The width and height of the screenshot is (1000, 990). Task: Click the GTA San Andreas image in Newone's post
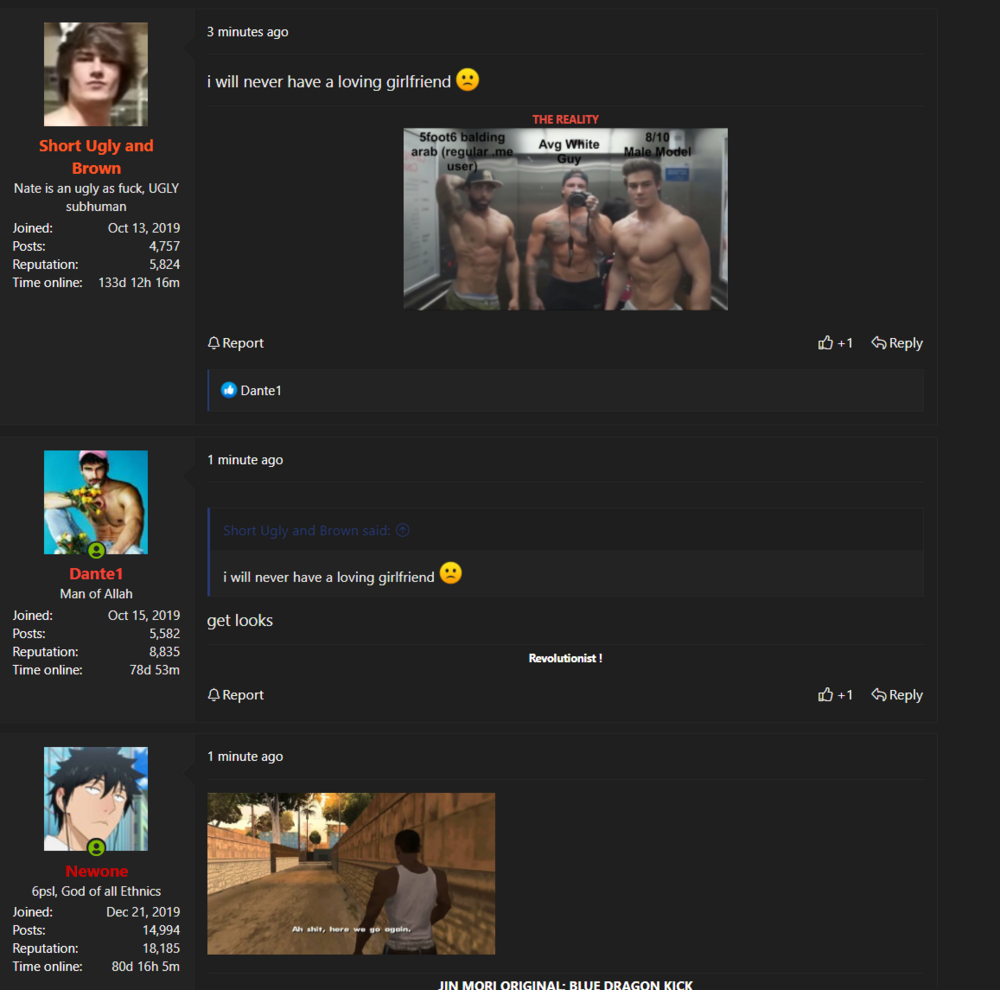[x=350, y=873]
